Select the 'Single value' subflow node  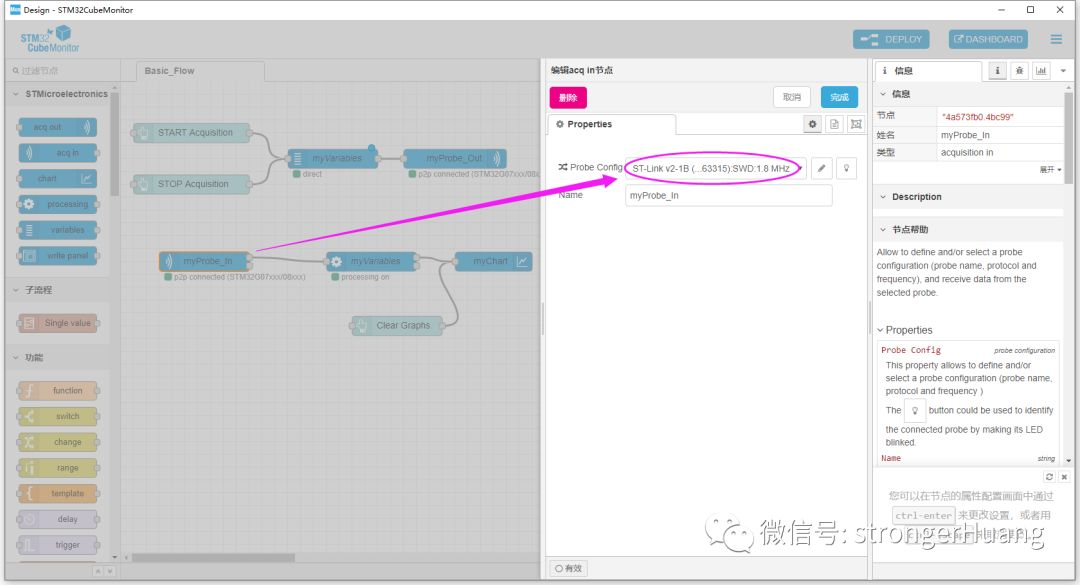point(58,323)
